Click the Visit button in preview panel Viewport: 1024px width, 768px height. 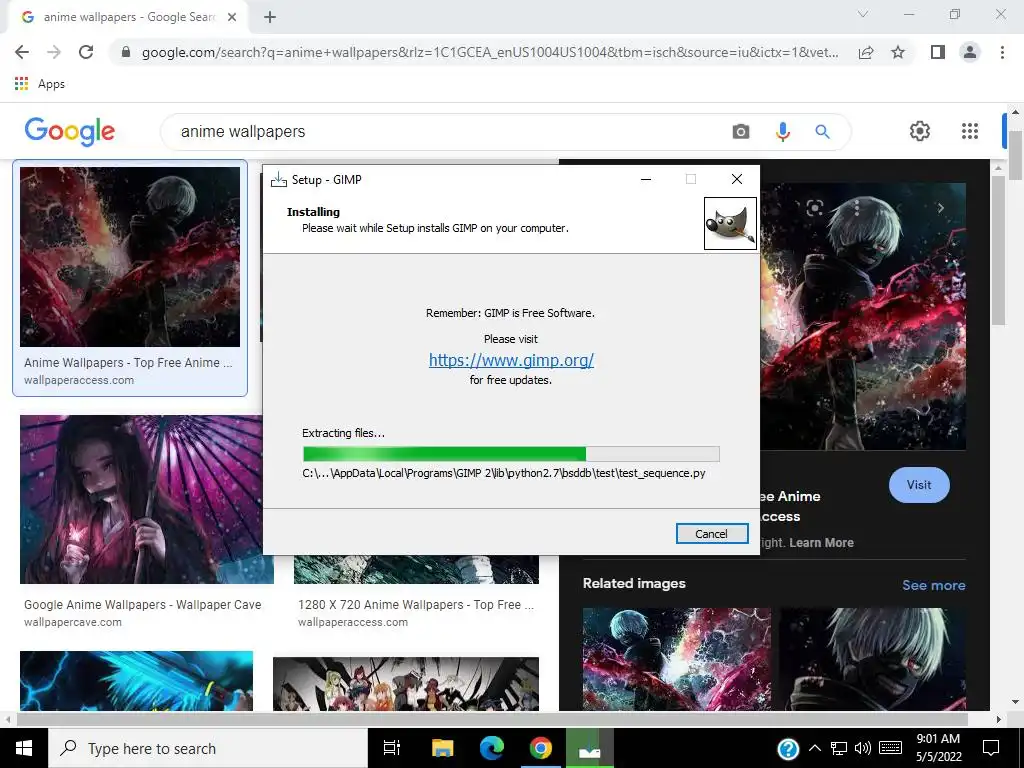point(919,485)
